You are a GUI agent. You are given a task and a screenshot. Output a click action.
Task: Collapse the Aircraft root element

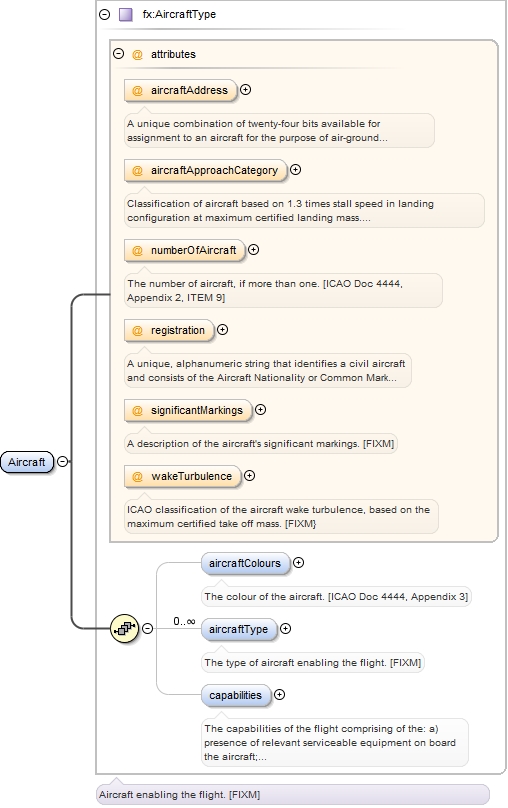(62, 462)
